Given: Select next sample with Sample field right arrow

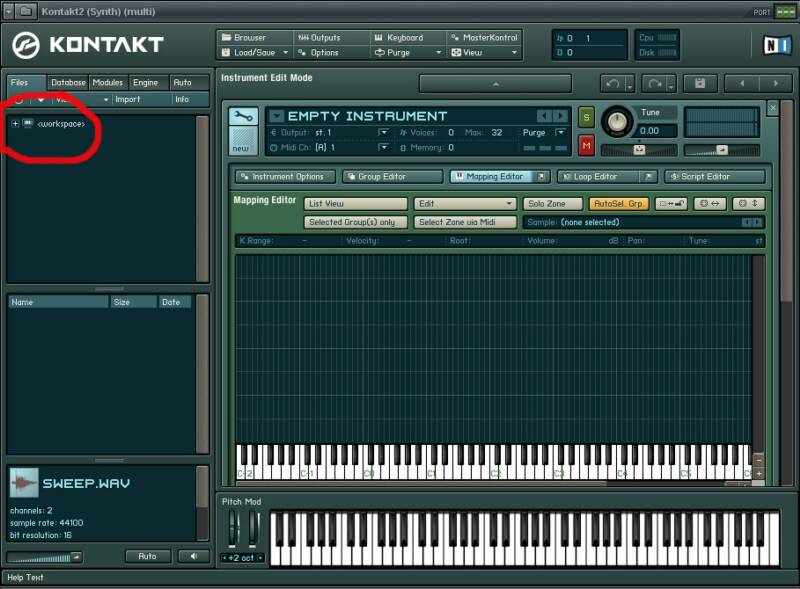Looking at the screenshot, I should coord(757,222).
